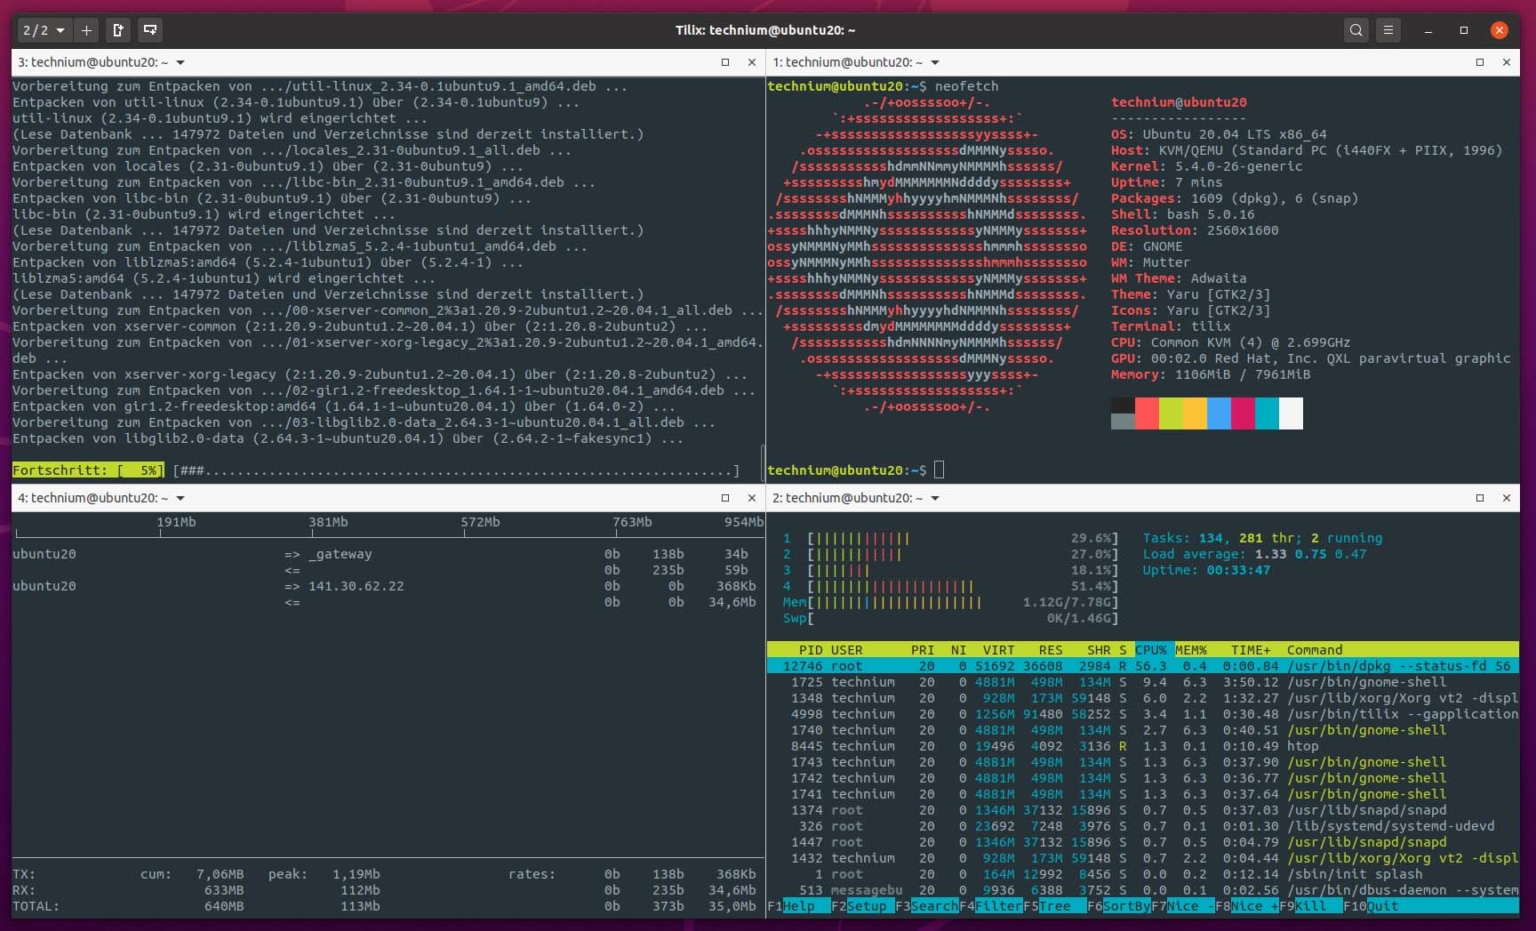Maximize the bandwidth monitor terminal pane
The image size is (1536, 931).
(x=725, y=497)
